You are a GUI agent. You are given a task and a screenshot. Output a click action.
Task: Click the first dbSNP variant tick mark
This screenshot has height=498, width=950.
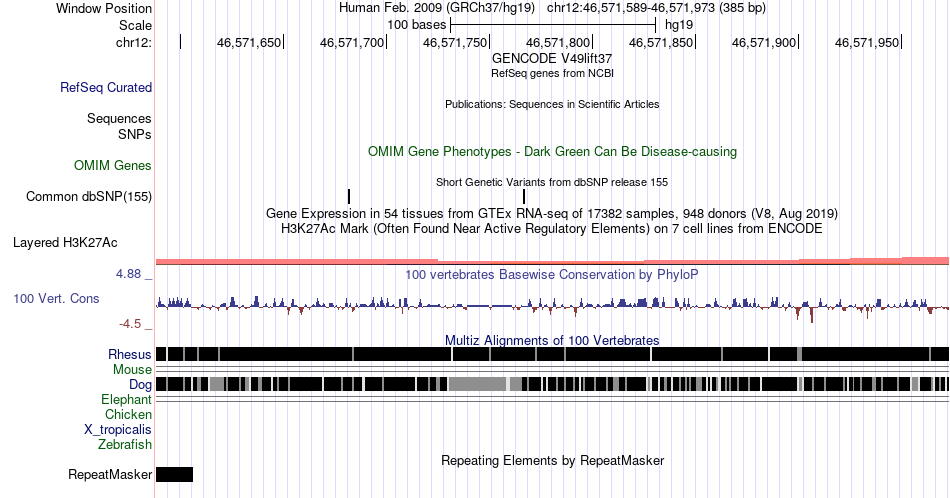(349, 196)
